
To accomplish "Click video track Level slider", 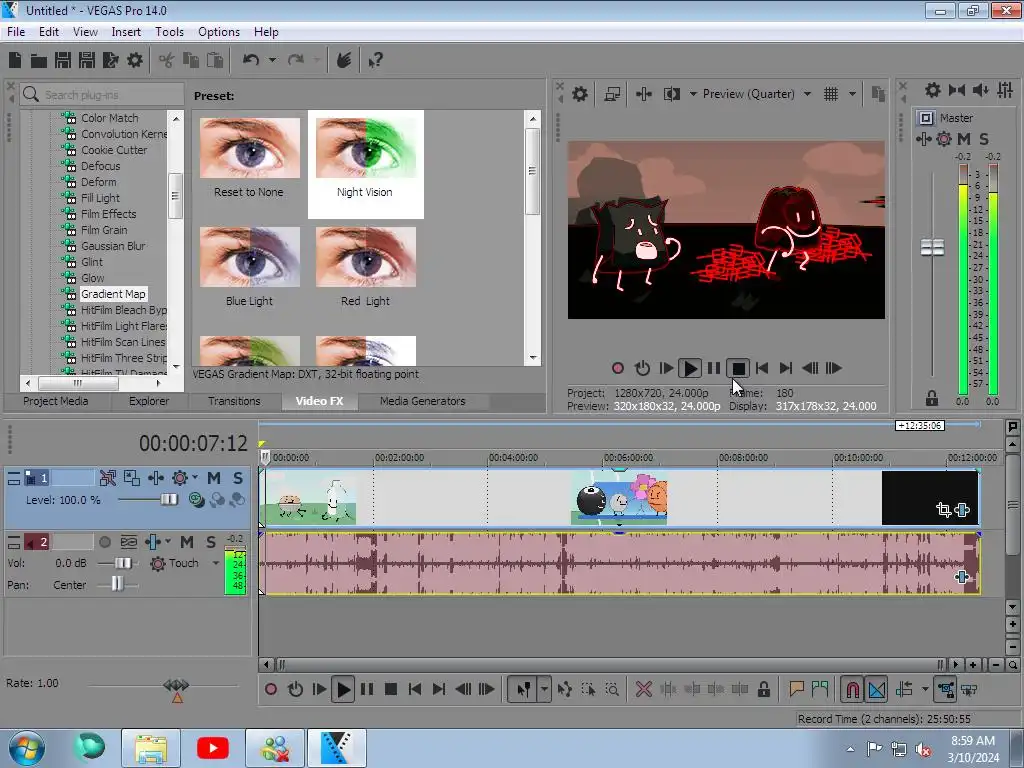I will tap(168, 500).
